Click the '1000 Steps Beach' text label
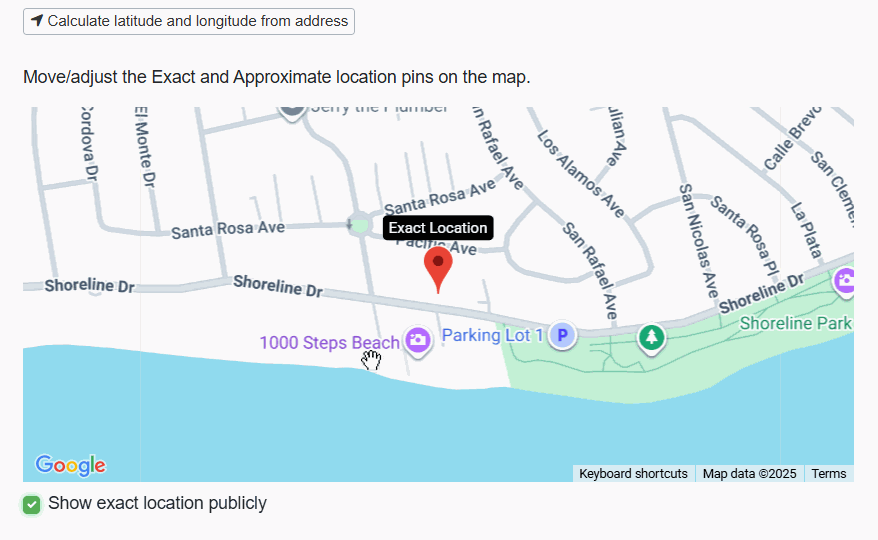The image size is (878, 540). (329, 342)
